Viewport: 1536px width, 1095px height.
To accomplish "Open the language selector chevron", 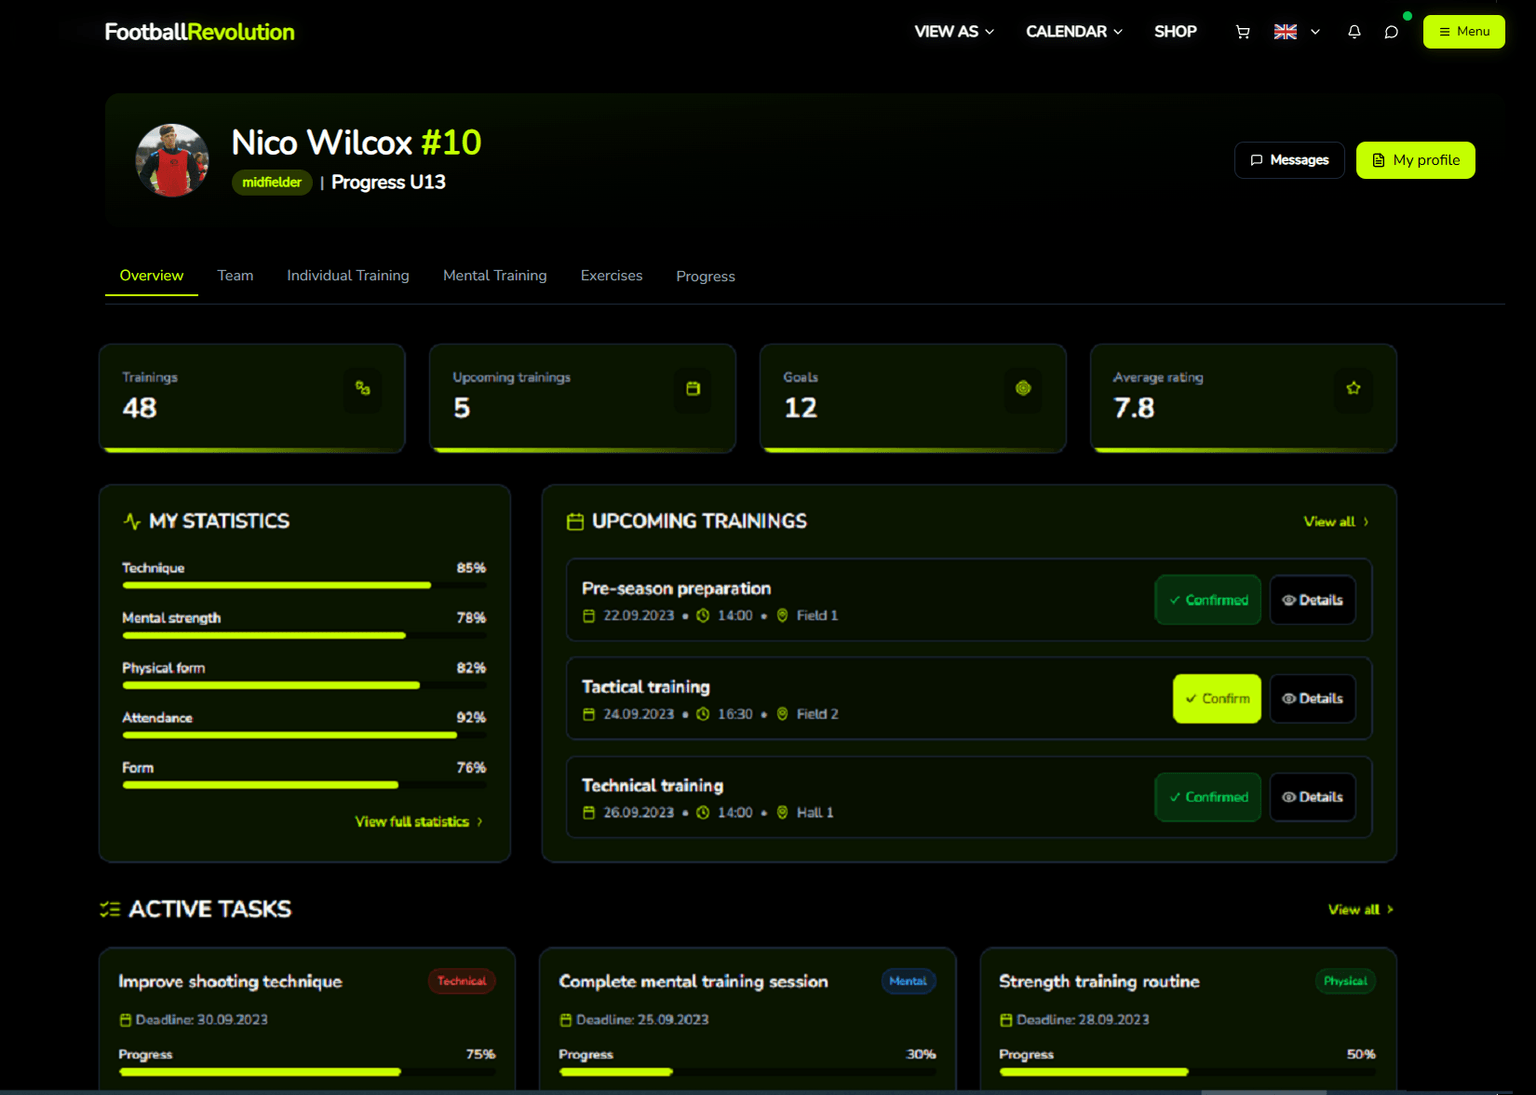I will pos(1315,32).
